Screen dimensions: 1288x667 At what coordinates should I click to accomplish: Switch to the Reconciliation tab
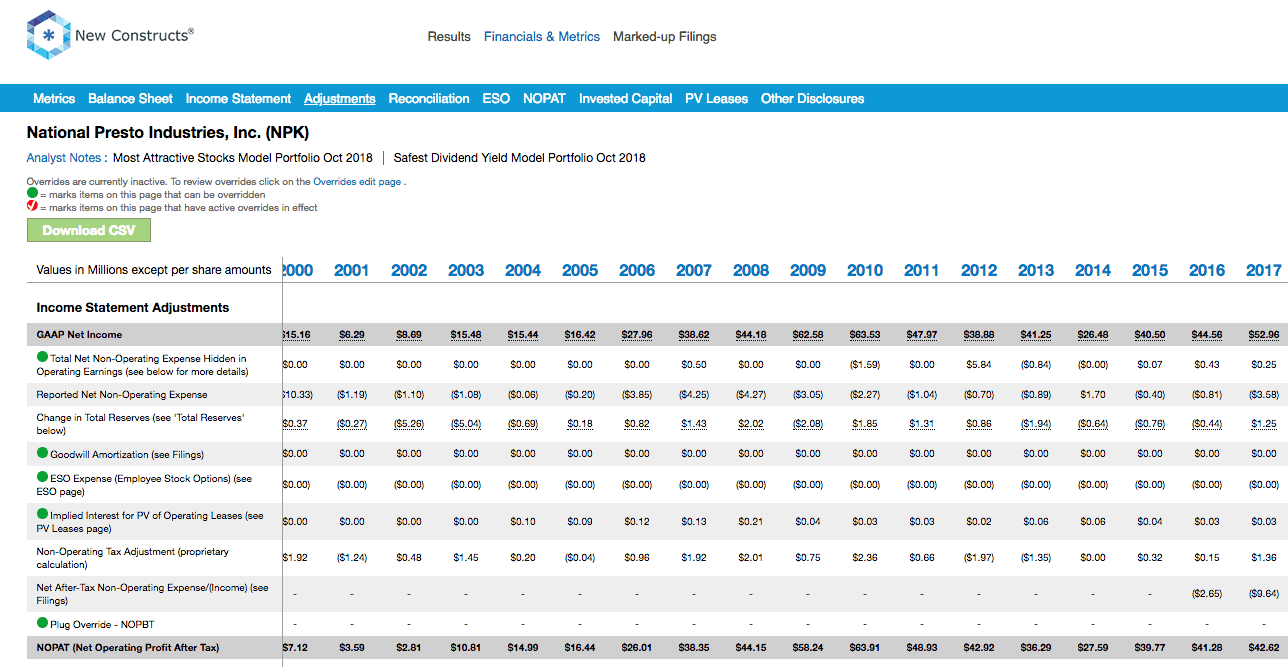(x=429, y=98)
